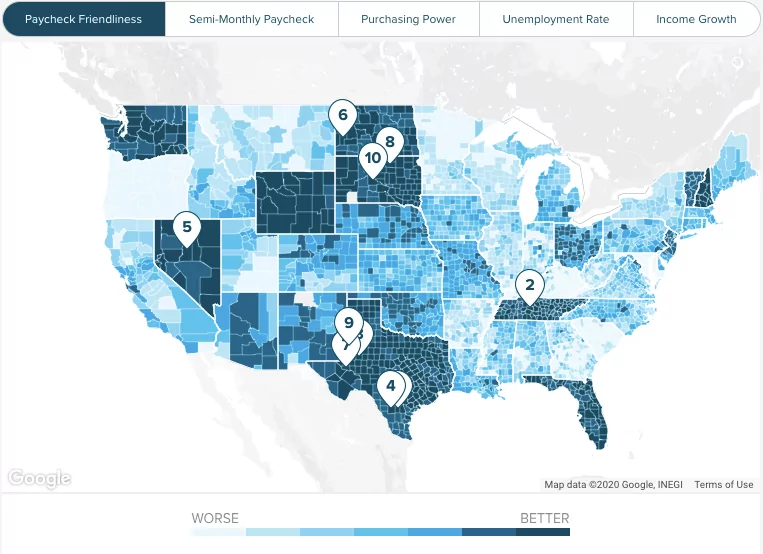Select the Paycheck Friendliness tab
763x554 pixels.
(x=83, y=19)
